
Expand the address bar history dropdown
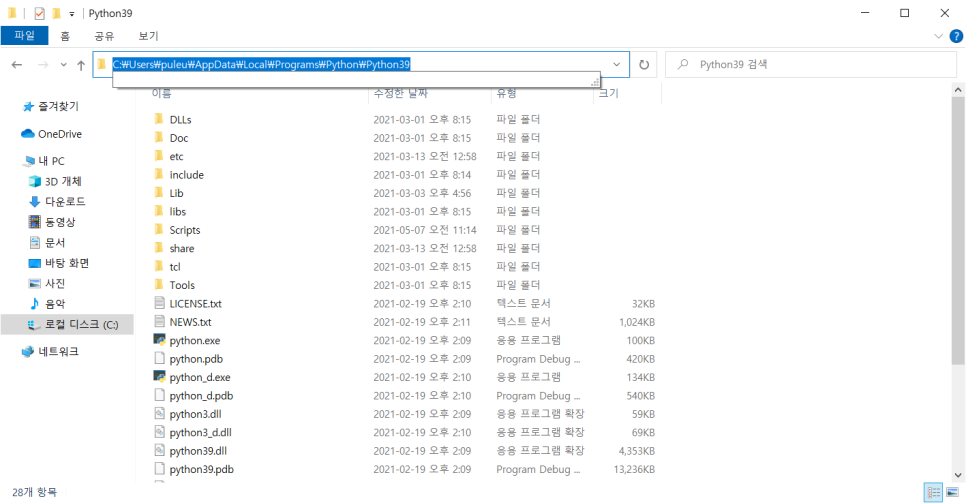pos(616,65)
